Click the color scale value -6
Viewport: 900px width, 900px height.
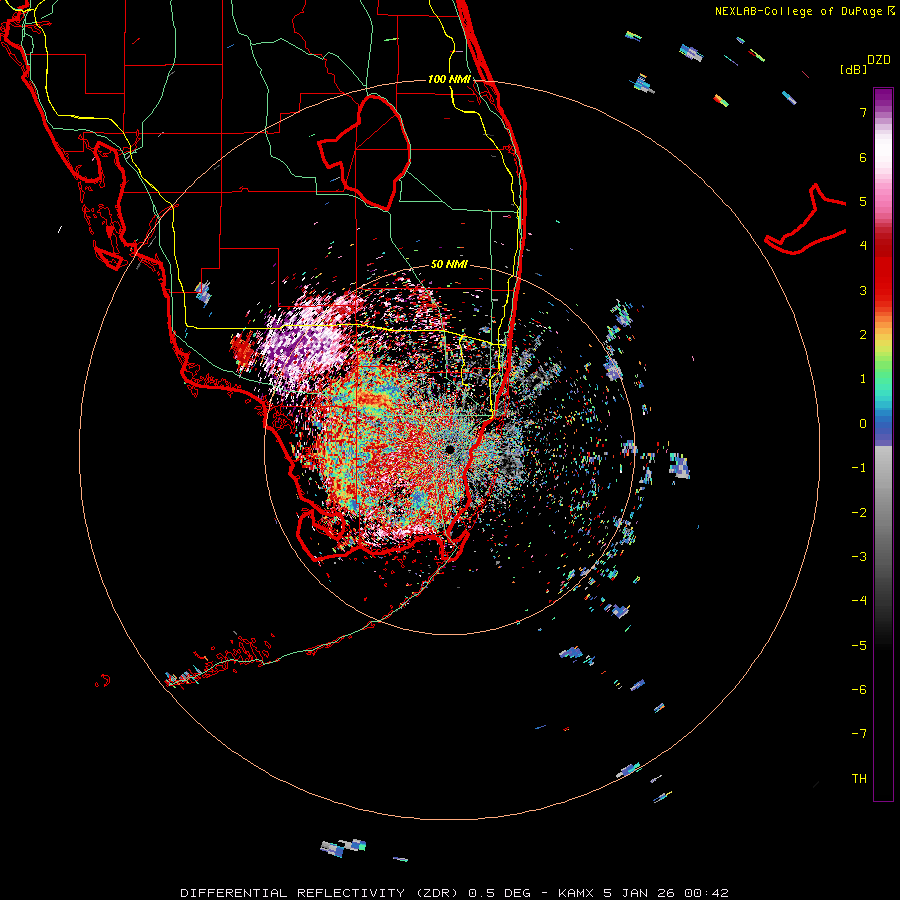[x=859, y=690]
